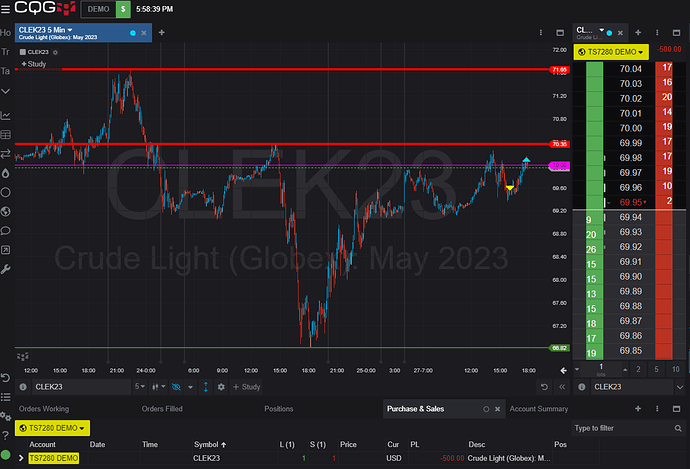This screenshot has height=469, width=690.
Task: Click the green dollar sign button
Action: click(x=123, y=9)
